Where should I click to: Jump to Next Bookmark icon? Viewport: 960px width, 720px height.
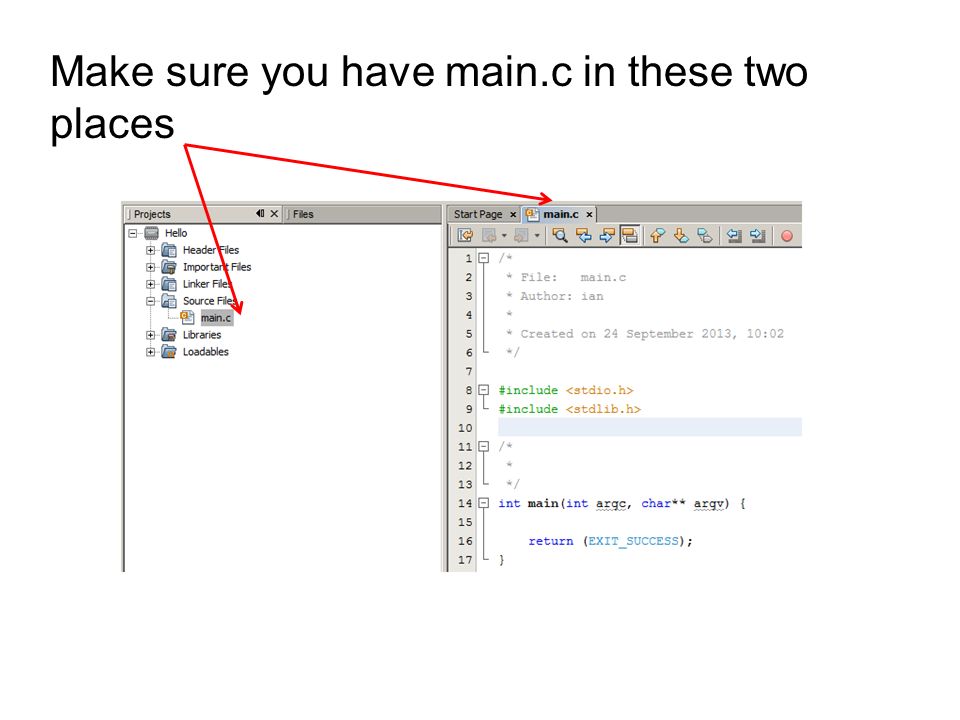click(x=681, y=236)
